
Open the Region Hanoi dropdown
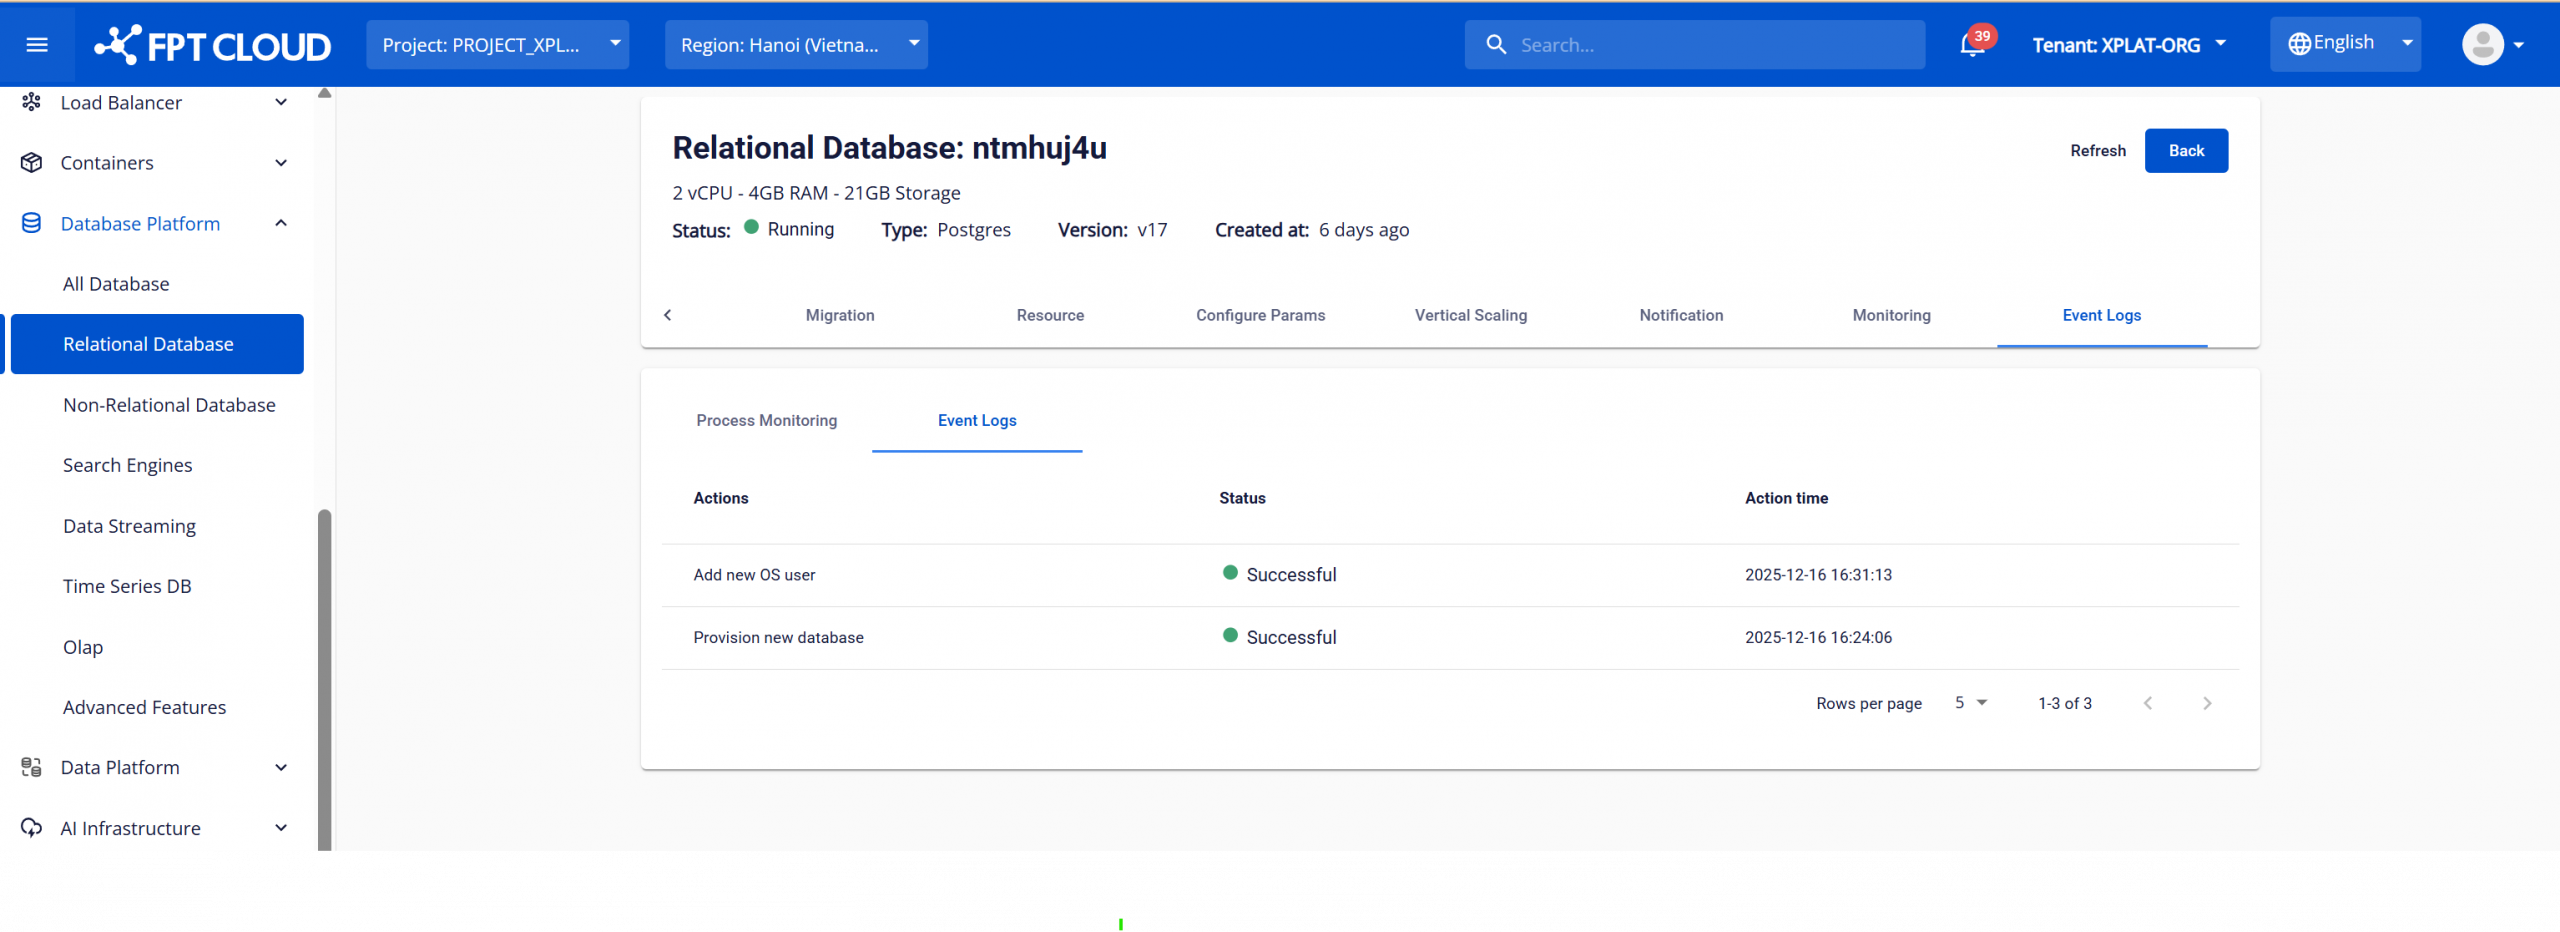796,45
